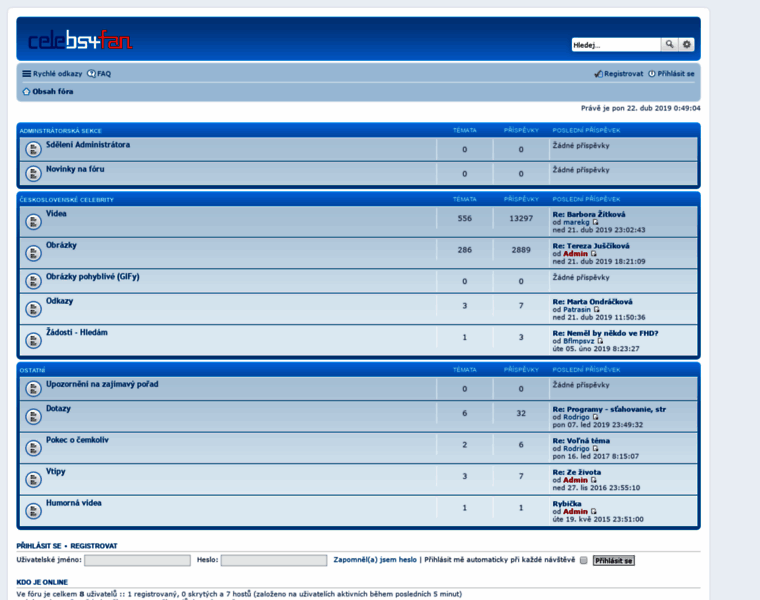Open Re: Voľná téma last post
Image resolution: width=760 pixels, height=600 pixels.
point(581,441)
